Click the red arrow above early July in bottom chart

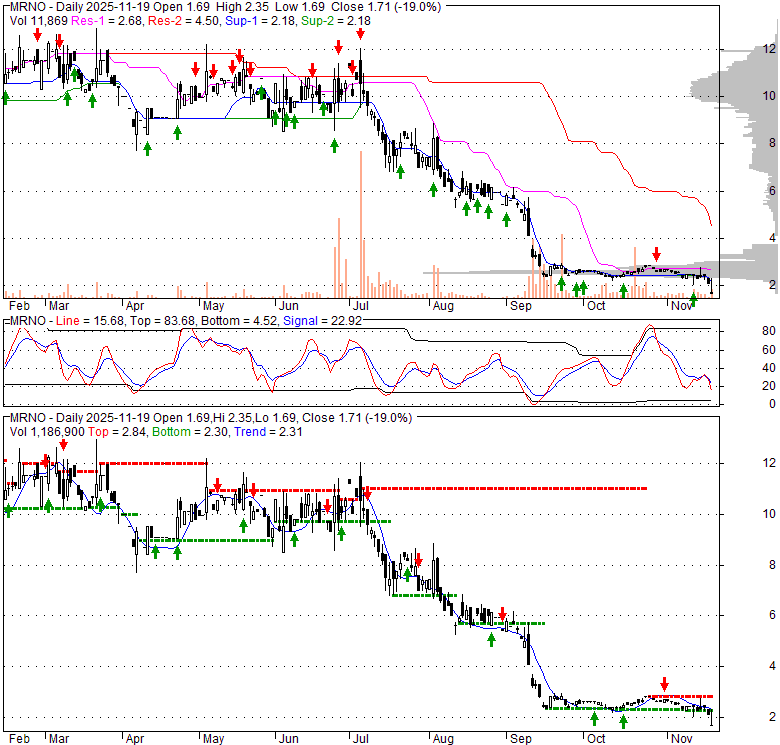point(368,492)
